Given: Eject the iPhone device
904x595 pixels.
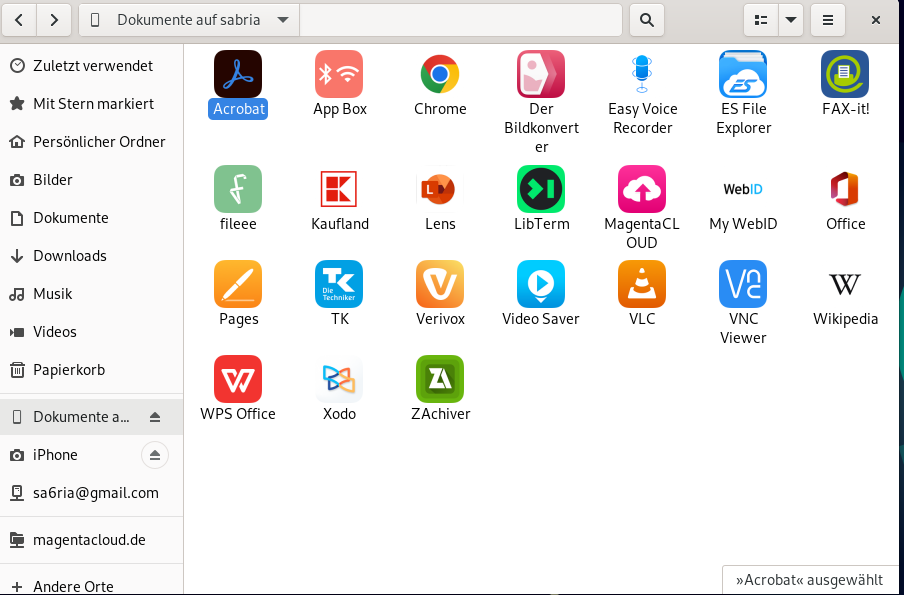Looking at the screenshot, I should (x=155, y=455).
